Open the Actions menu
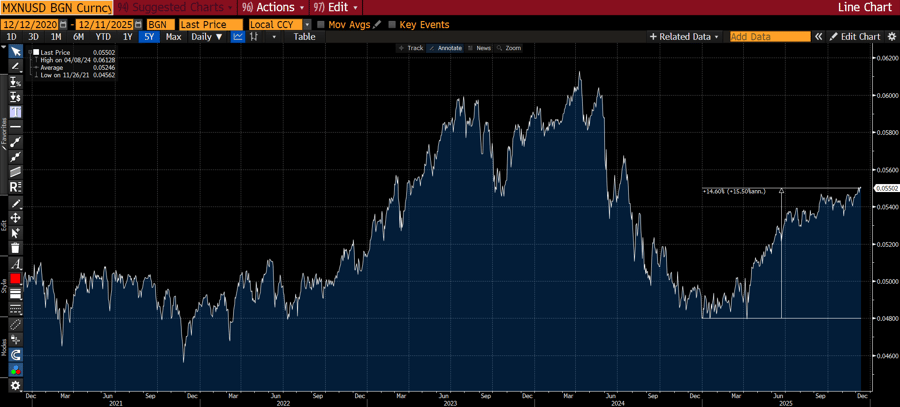Screen dimensions: 900x407 pos(270,7)
